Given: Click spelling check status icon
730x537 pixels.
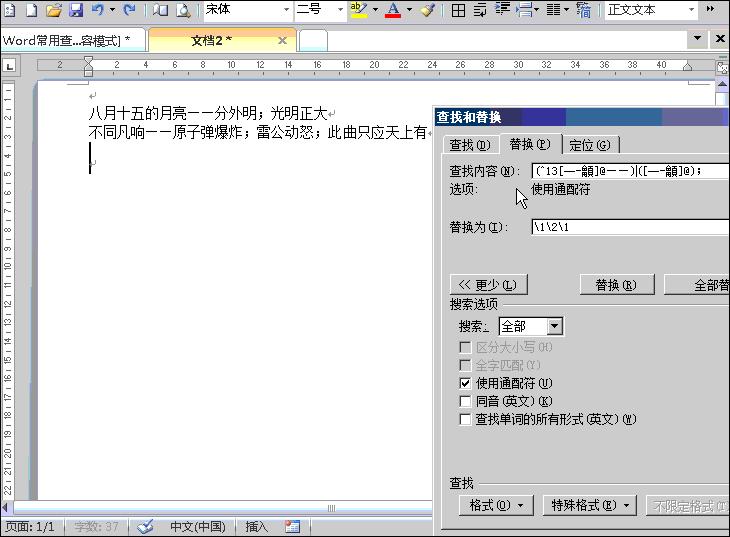Looking at the screenshot, I should click(145, 527).
